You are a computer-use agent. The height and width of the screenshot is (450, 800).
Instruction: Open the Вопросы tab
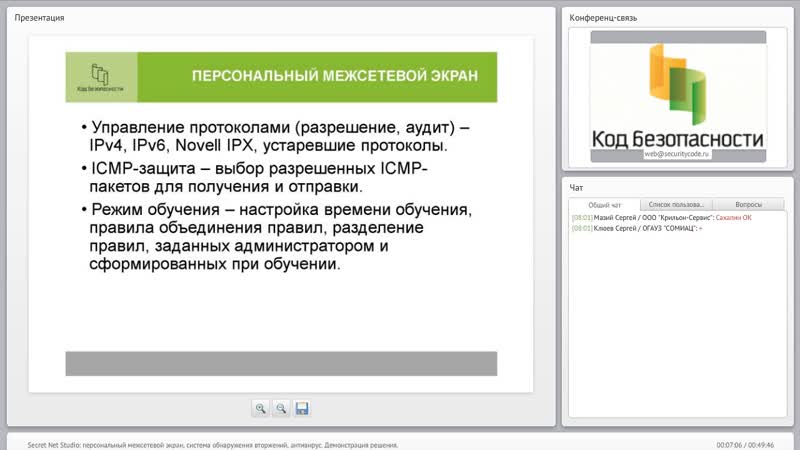[x=748, y=205]
